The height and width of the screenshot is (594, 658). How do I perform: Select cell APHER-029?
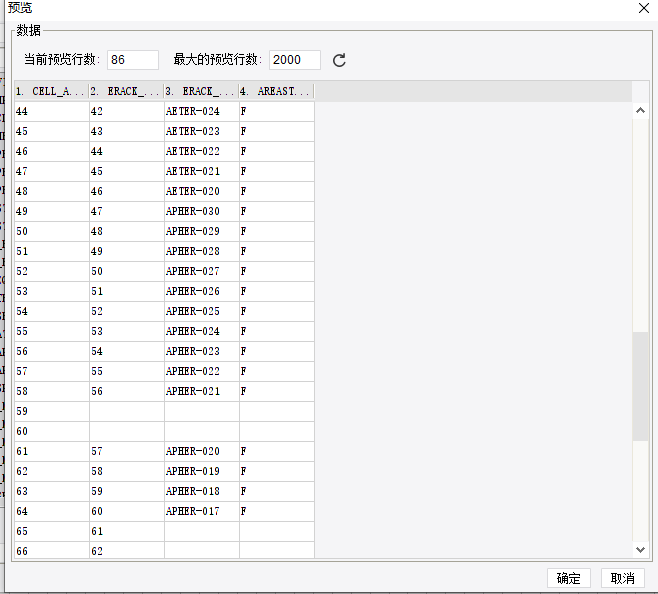click(x=201, y=231)
